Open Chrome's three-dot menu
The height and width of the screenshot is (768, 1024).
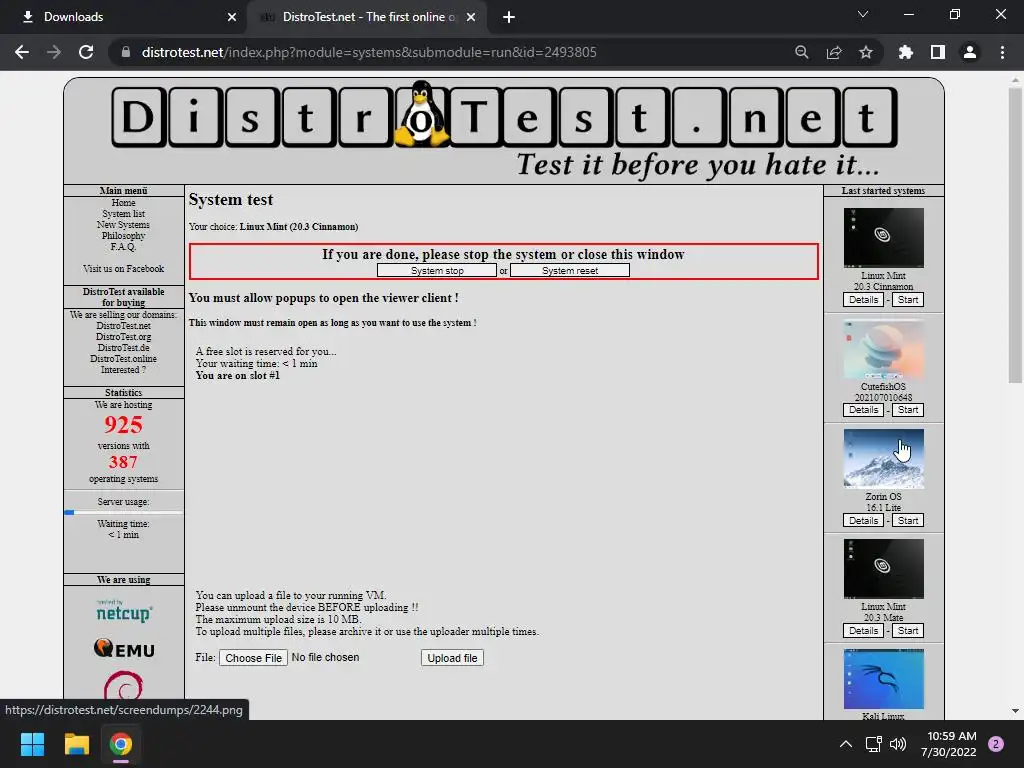click(1002, 52)
